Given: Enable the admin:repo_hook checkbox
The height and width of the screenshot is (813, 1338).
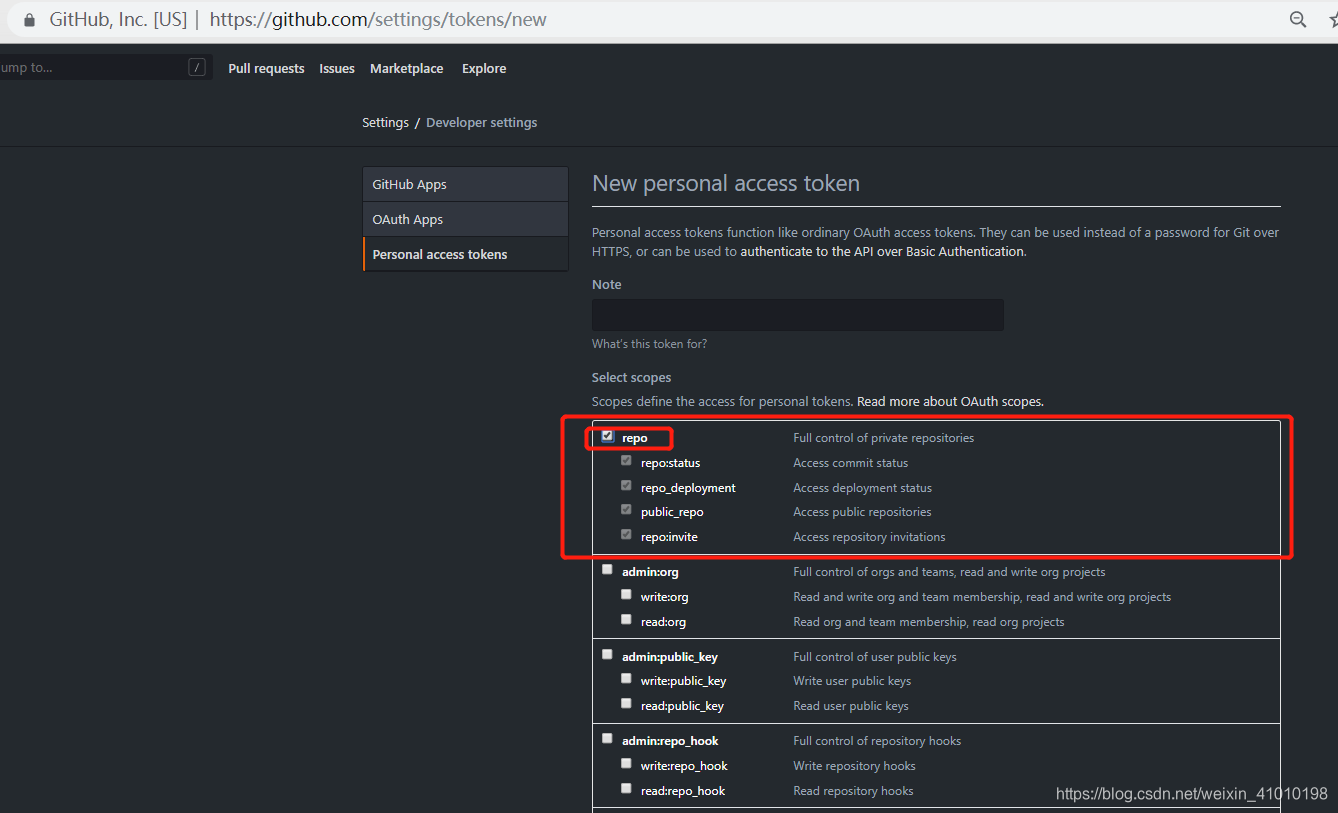Looking at the screenshot, I should click(x=607, y=739).
